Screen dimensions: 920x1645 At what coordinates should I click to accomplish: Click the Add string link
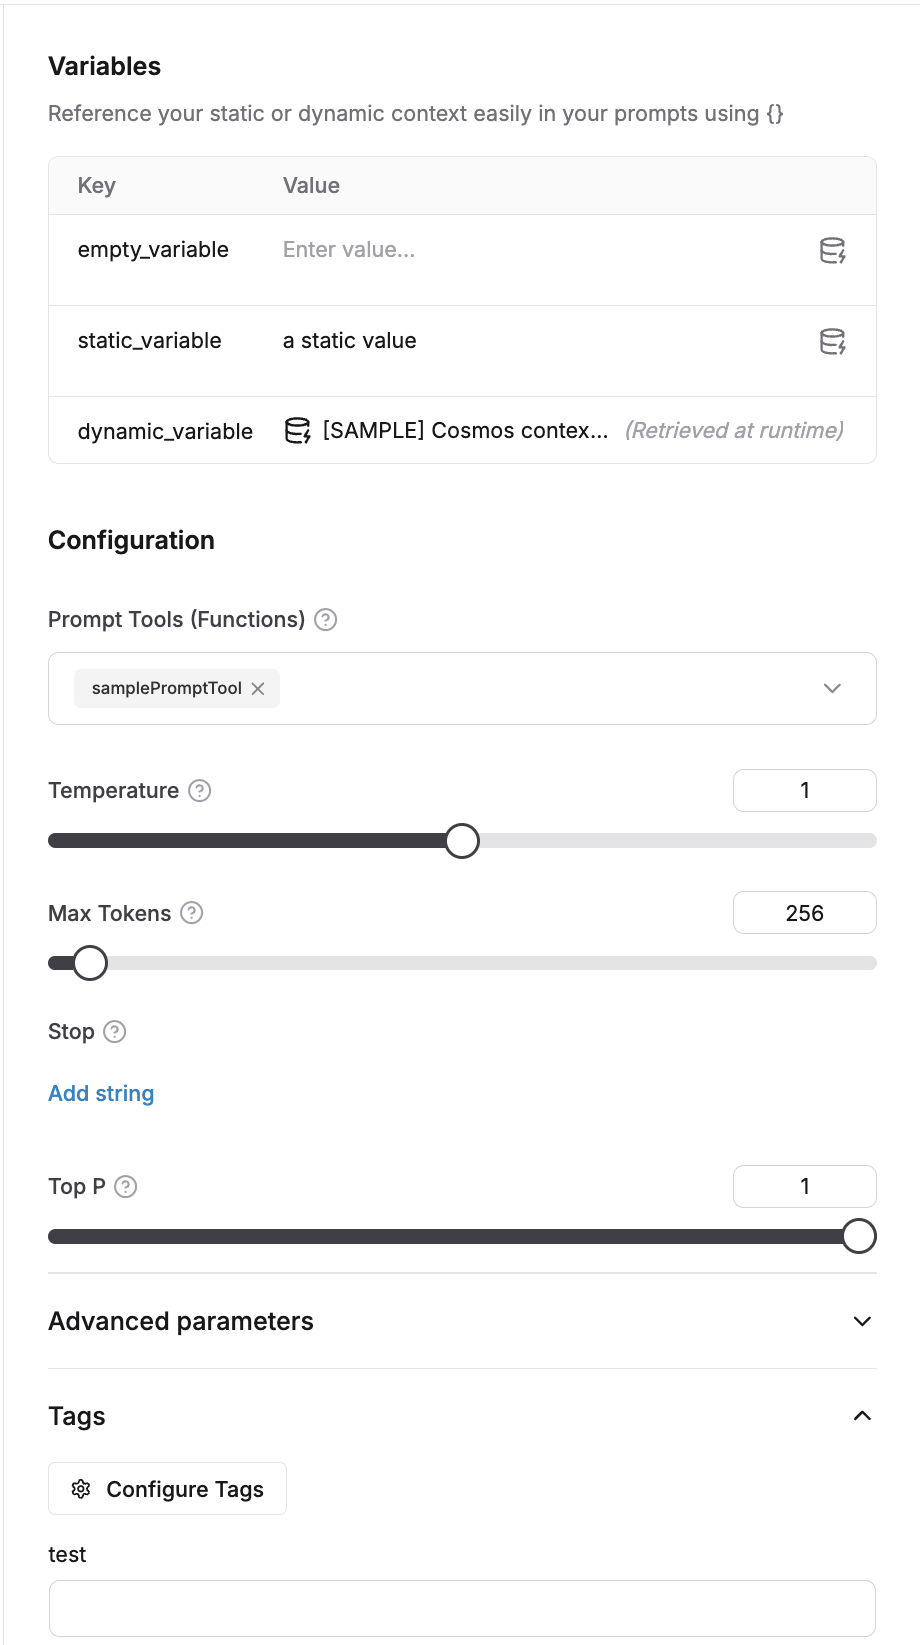pos(100,1092)
